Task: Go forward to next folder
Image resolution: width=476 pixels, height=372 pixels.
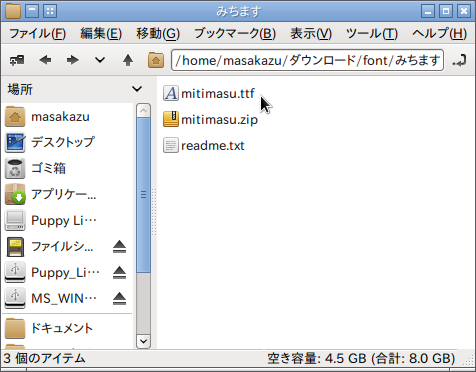Action: (x=72, y=60)
